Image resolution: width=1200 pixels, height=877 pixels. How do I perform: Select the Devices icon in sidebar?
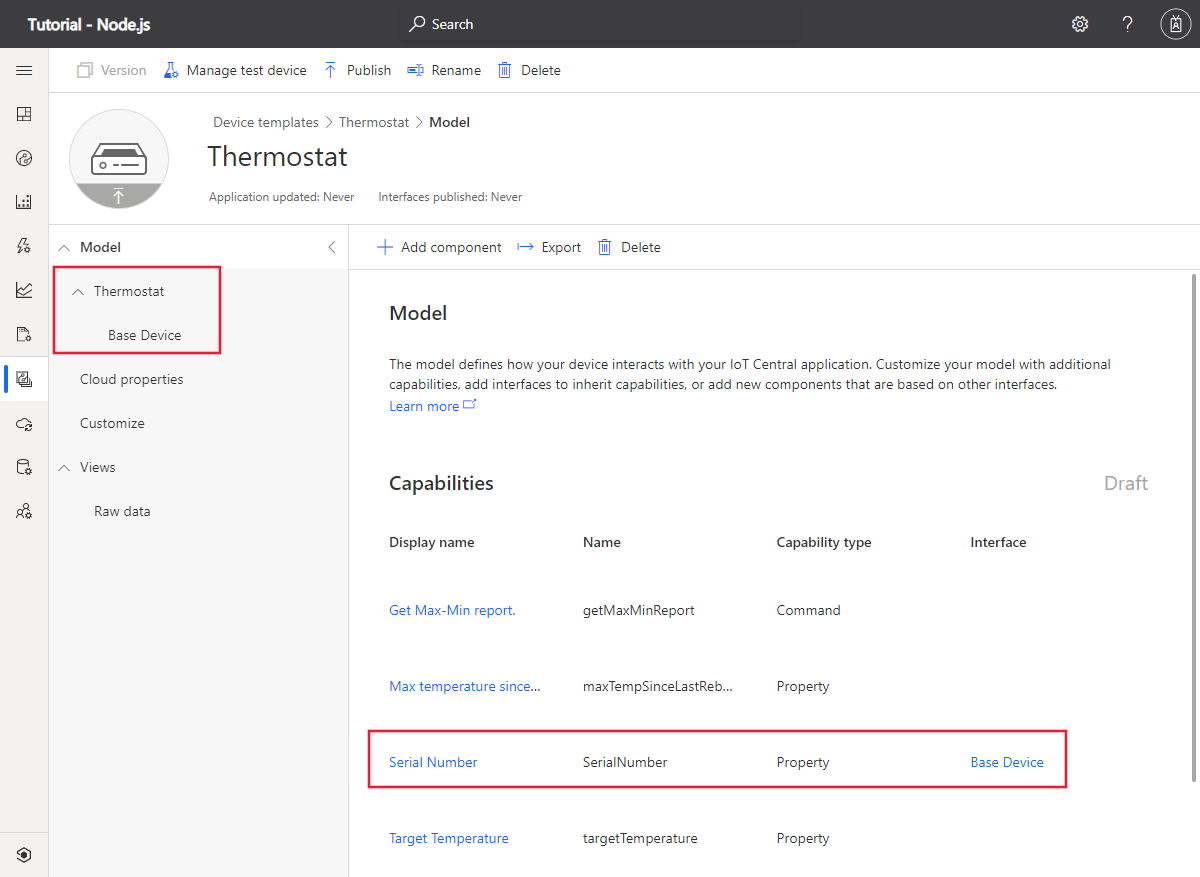click(x=25, y=157)
